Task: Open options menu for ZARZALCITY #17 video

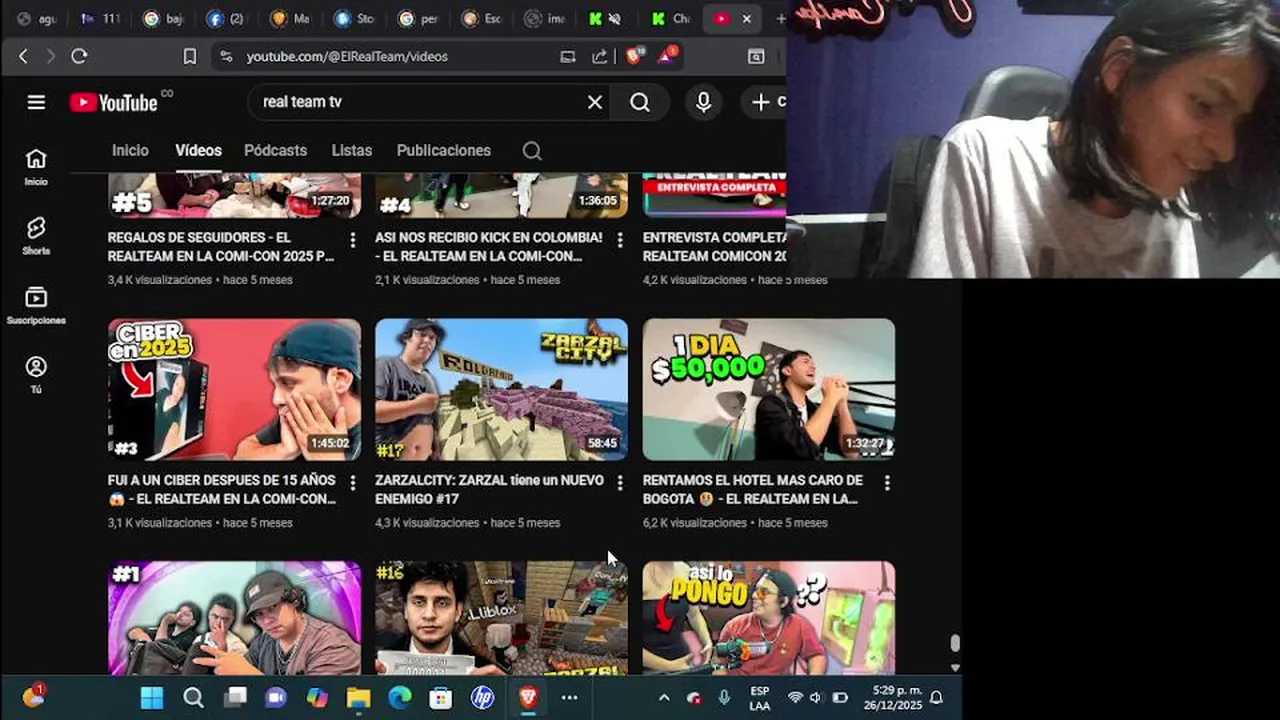Action: coord(620,483)
